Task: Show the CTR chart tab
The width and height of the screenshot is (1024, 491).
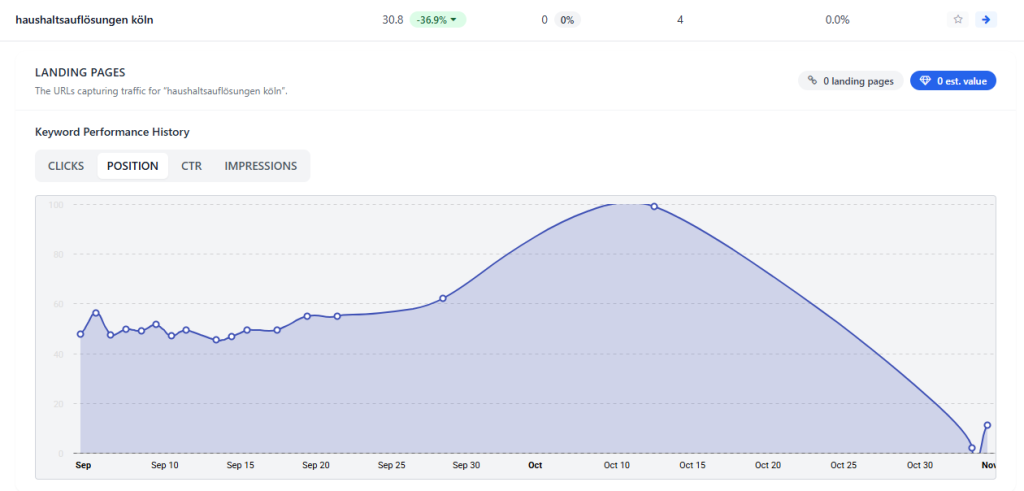Action: (191, 166)
